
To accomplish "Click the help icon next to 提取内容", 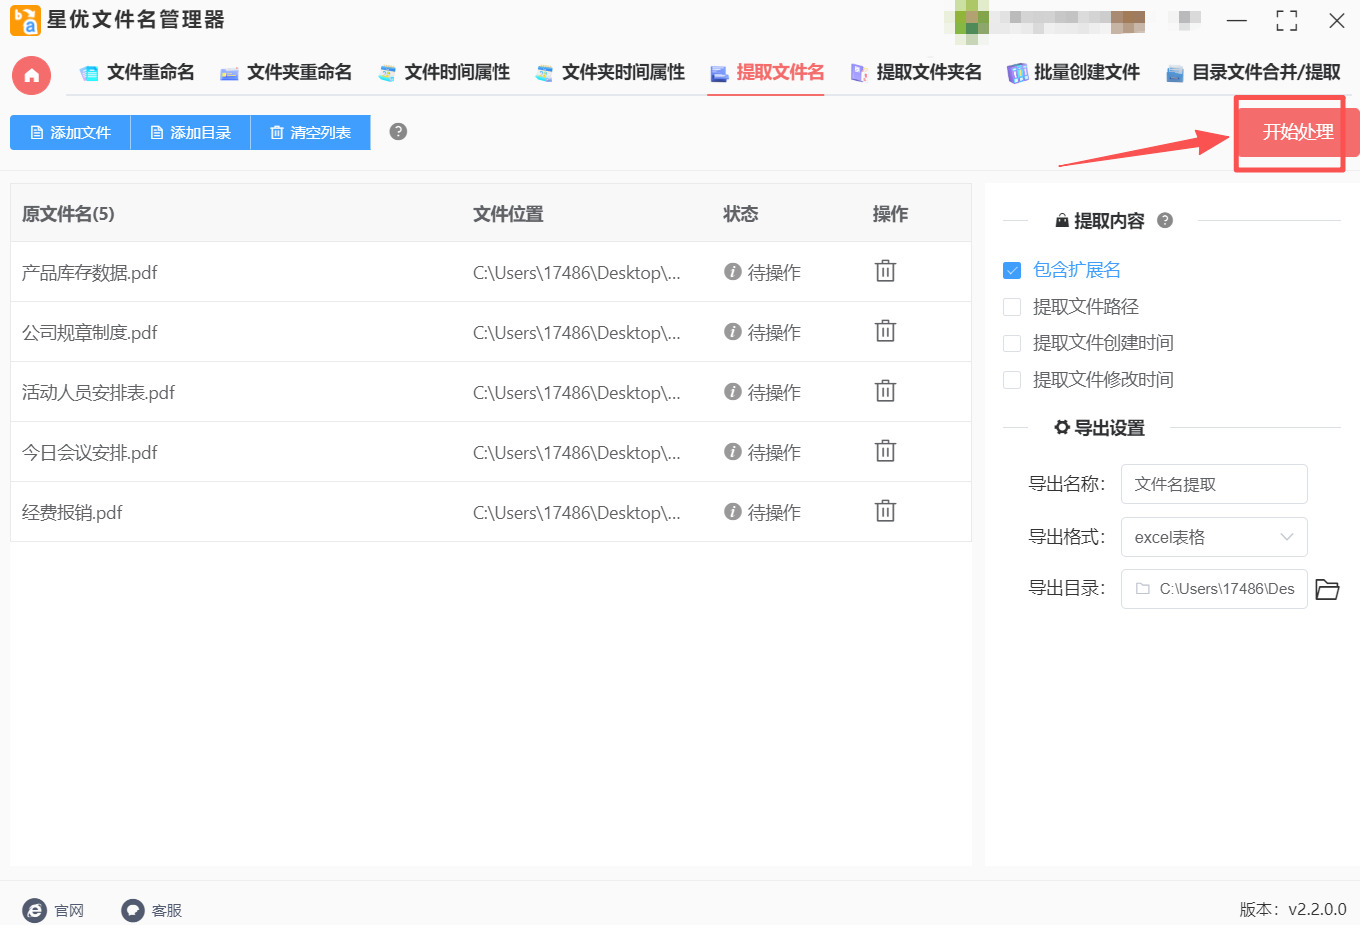I will [x=1164, y=221].
